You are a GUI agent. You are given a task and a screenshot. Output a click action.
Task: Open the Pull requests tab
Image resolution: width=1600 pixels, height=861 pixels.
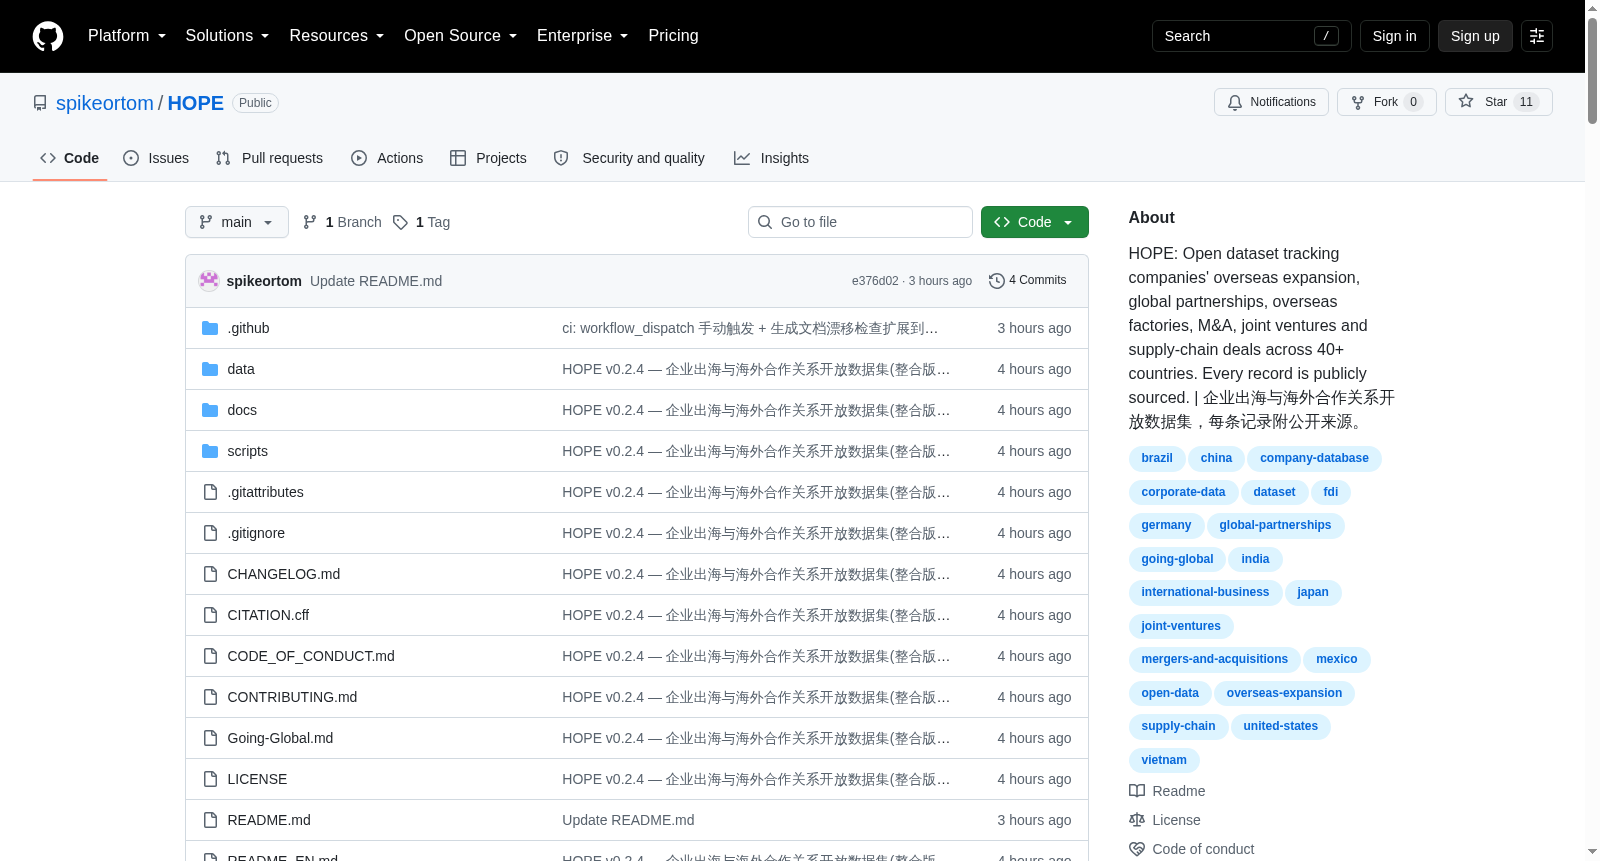(269, 158)
